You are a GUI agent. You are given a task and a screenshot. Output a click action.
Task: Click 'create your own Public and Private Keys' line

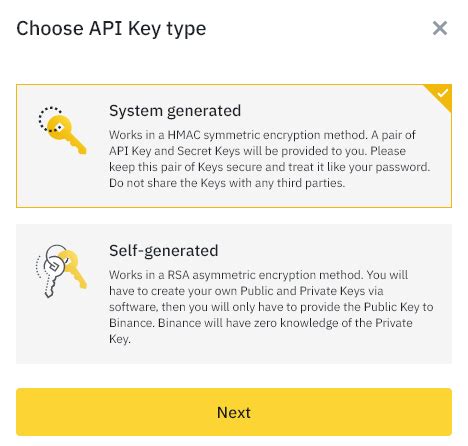coord(246,291)
